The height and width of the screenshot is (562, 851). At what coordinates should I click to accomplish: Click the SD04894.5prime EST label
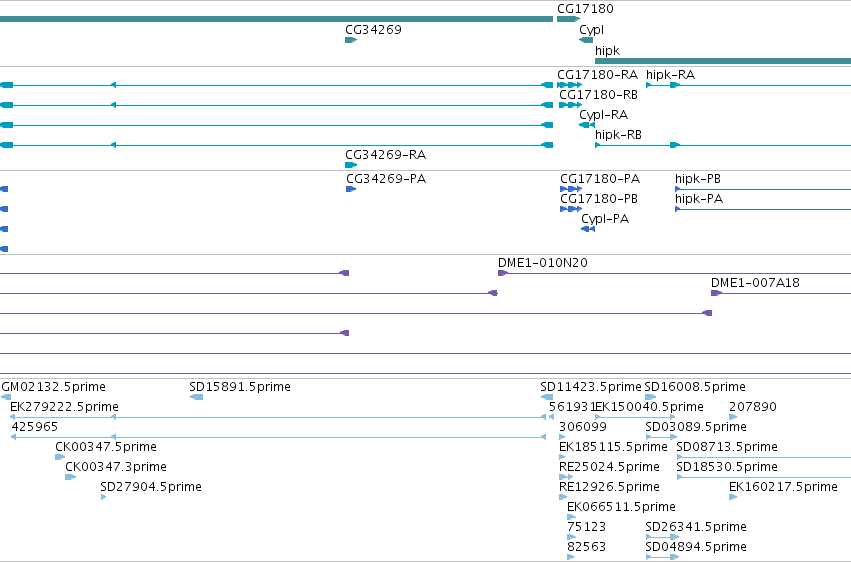tap(696, 547)
